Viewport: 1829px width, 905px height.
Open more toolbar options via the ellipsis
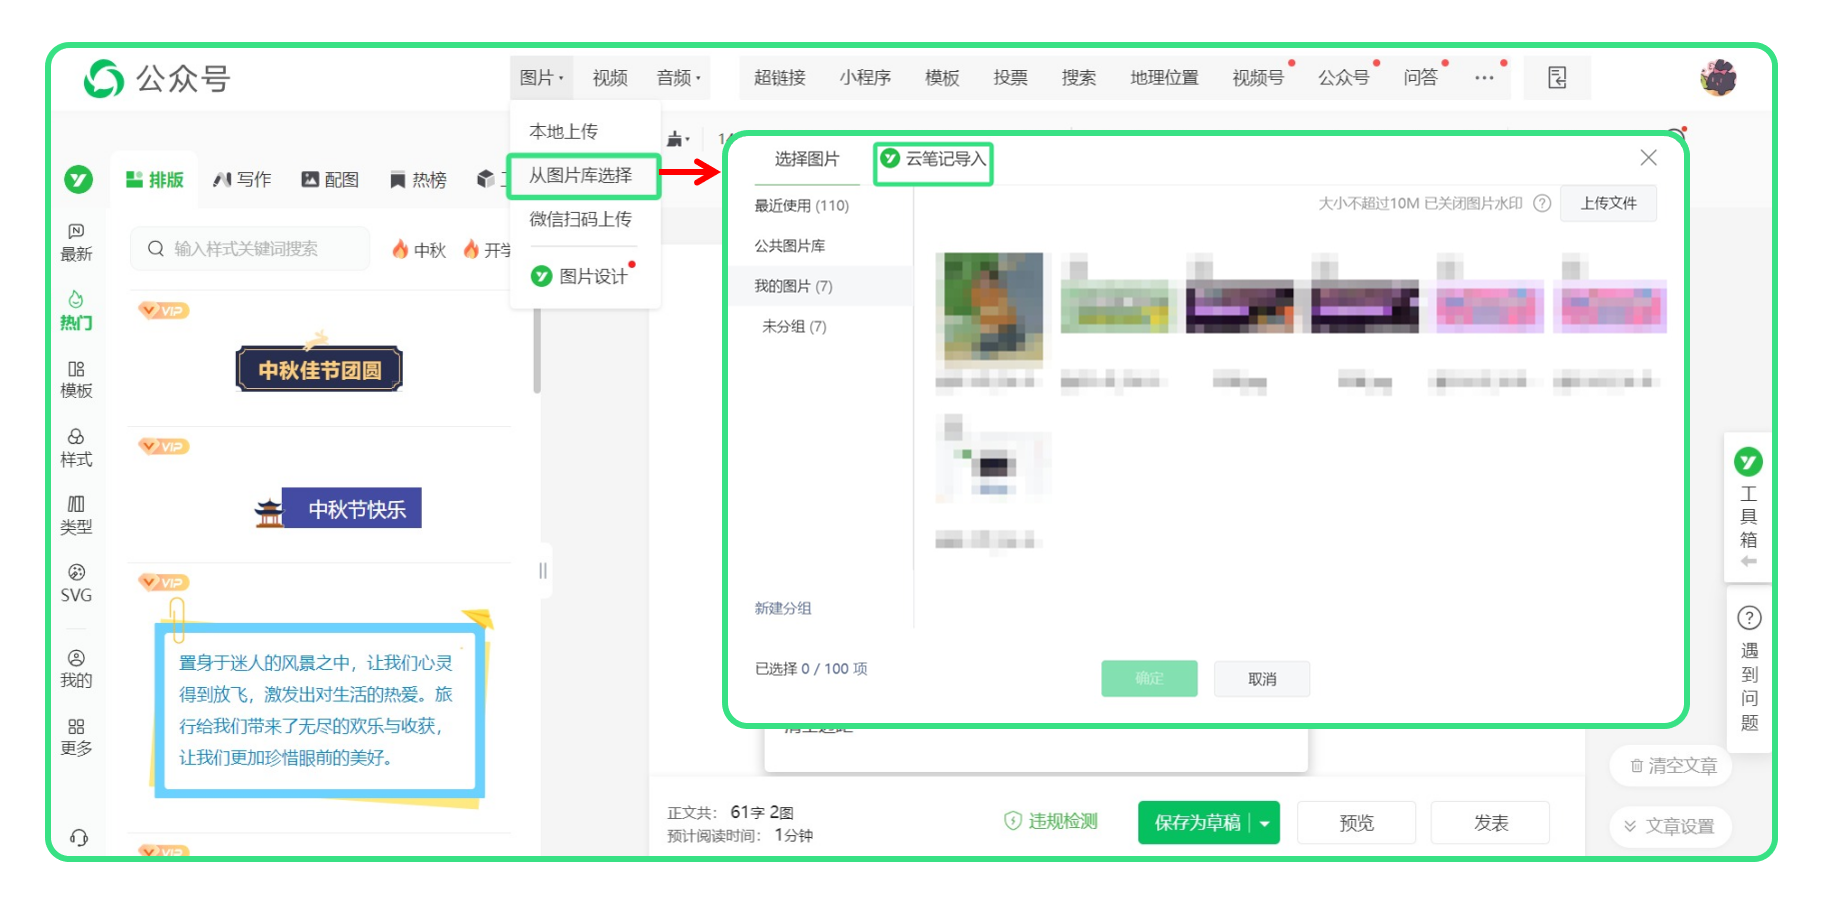pos(1484,78)
